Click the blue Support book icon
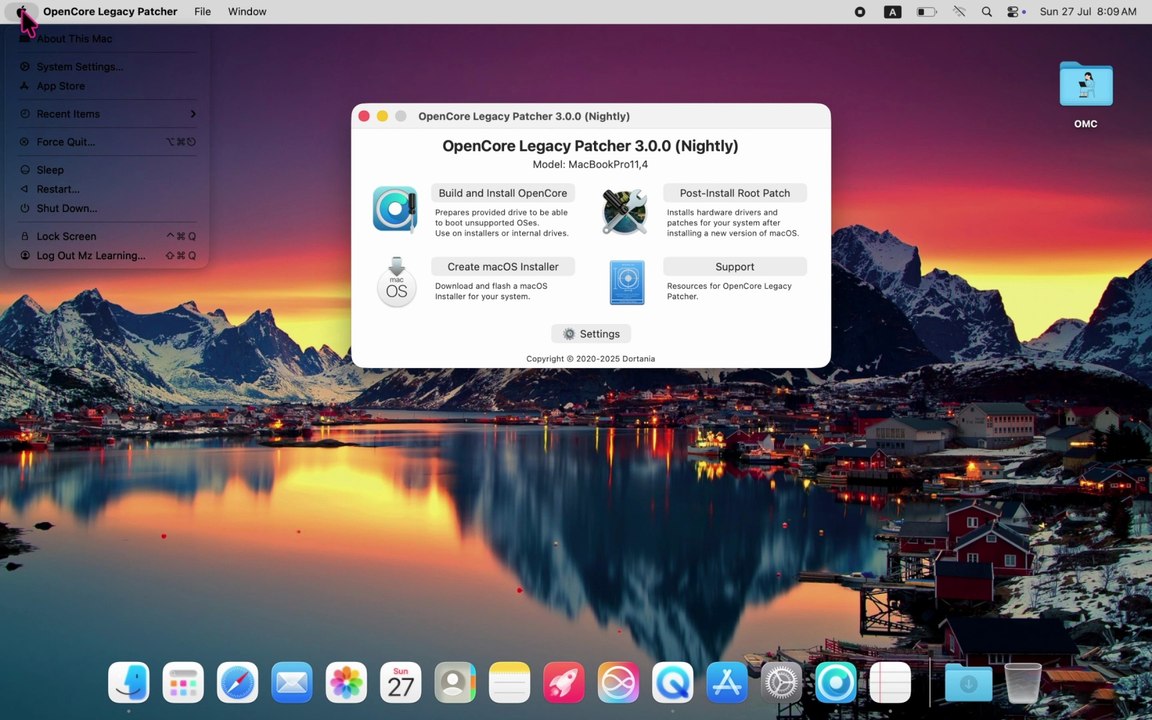Image resolution: width=1152 pixels, height=720 pixels. 627,282
